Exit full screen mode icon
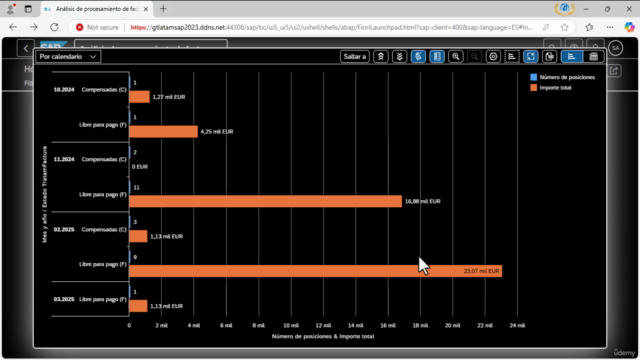 click(531, 57)
